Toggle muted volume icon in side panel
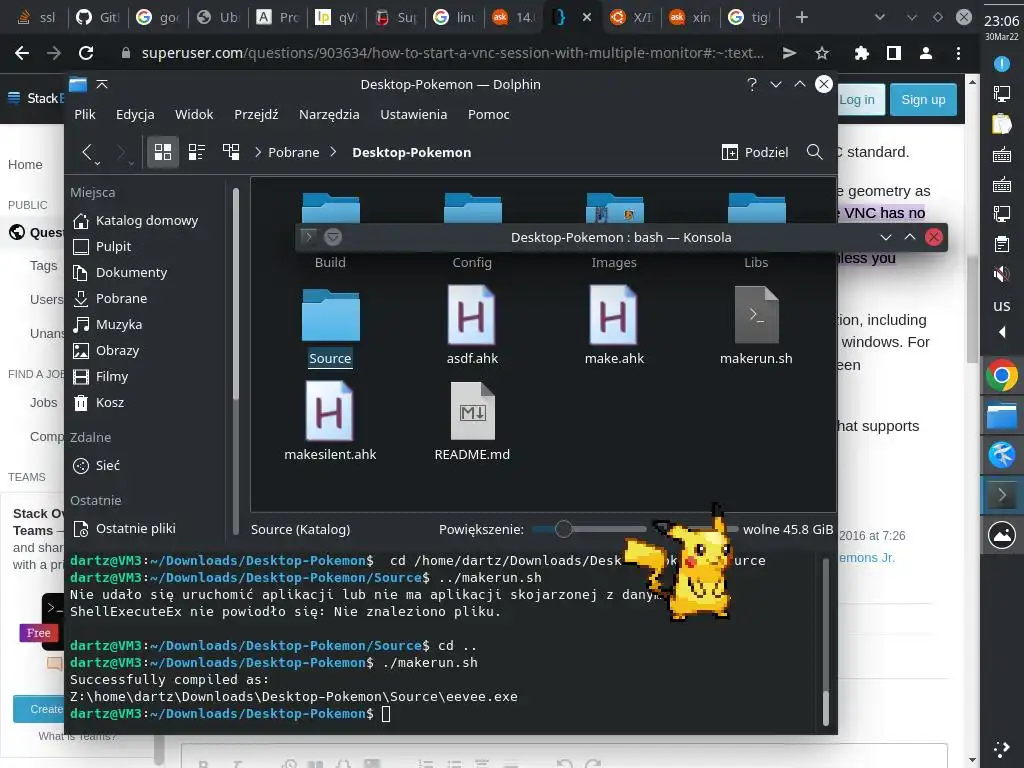 tap(1001, 274)
